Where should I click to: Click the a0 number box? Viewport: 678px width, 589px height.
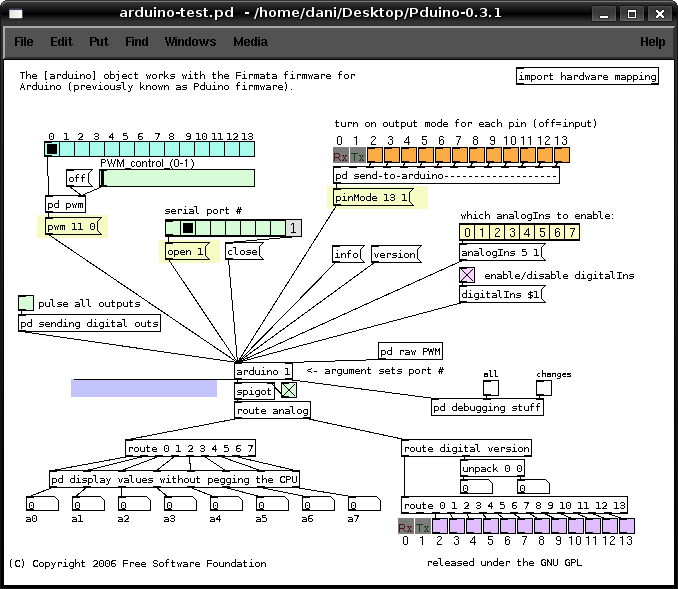pos(40,504)
